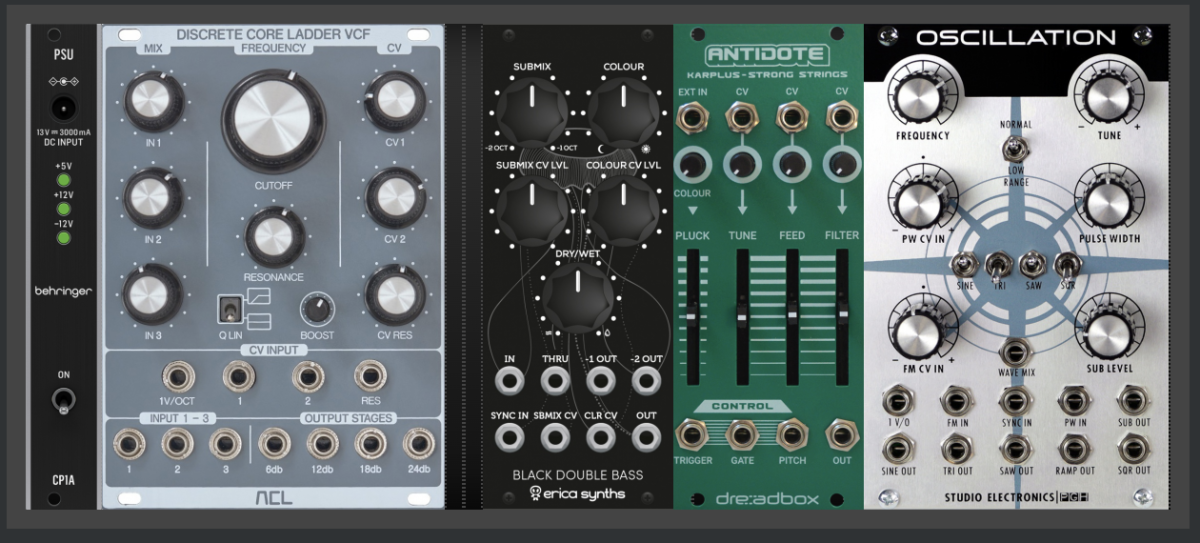Click the BOOST knob
The width and height of the screenshot is (1200, 543).
pyautogui.click(x=317, y=309)
